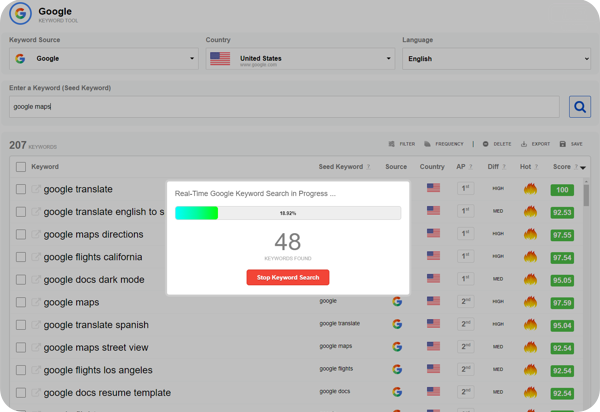Open external link icon for google translate
600x412 pixels.
tap(36, 189)
